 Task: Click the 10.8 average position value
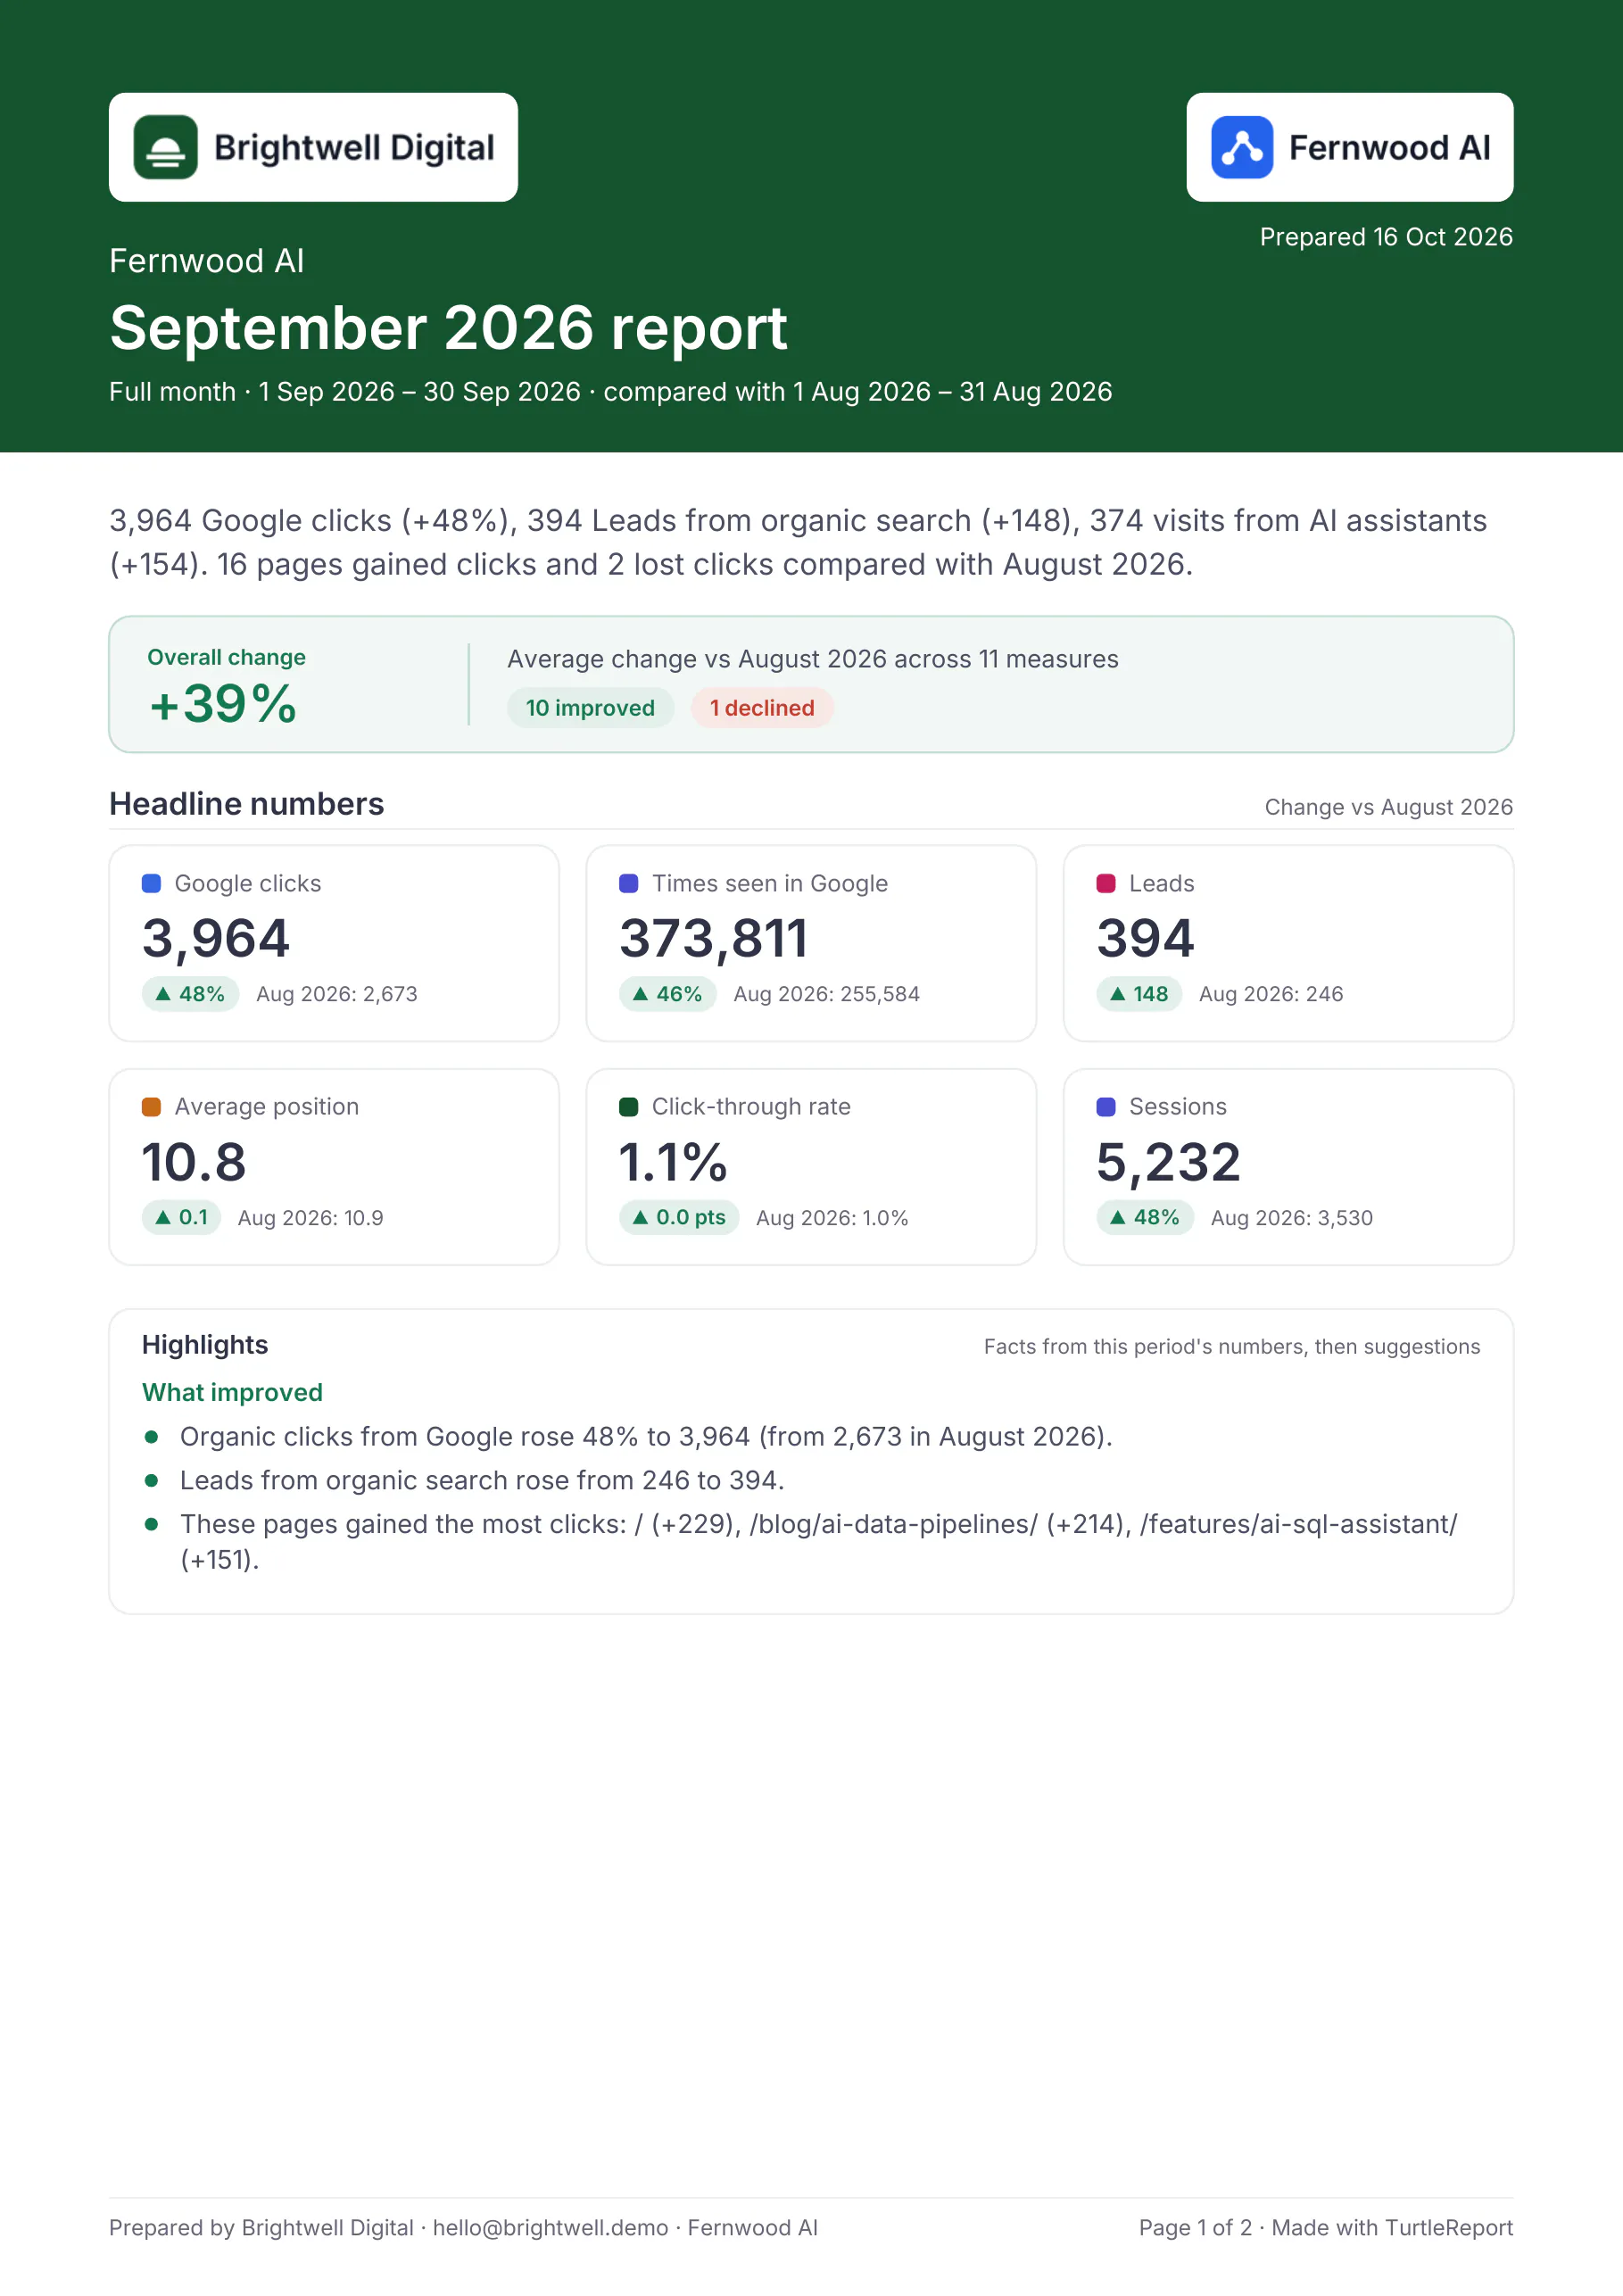click(x=194, y=1162)
